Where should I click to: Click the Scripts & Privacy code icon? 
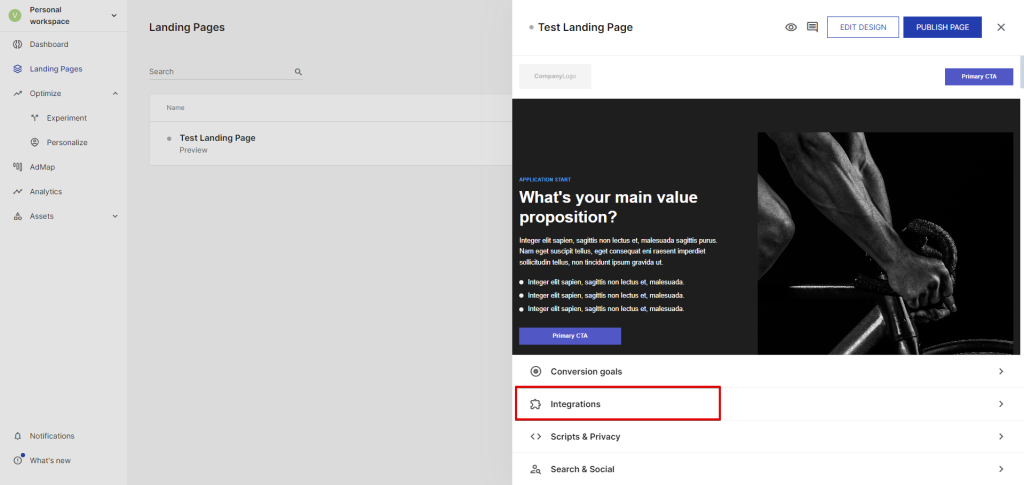pos(535,436)
